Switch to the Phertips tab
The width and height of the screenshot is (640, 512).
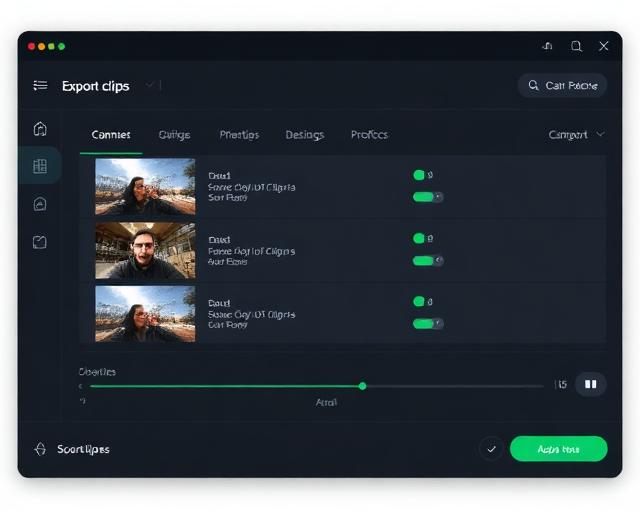click(239, 135)
